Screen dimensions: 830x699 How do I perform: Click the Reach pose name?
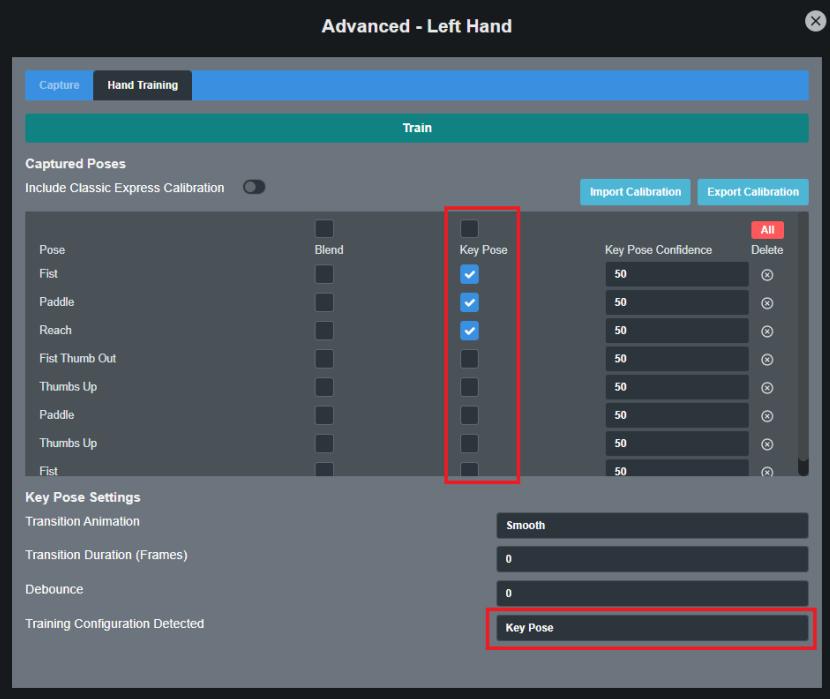pos(55,330)
